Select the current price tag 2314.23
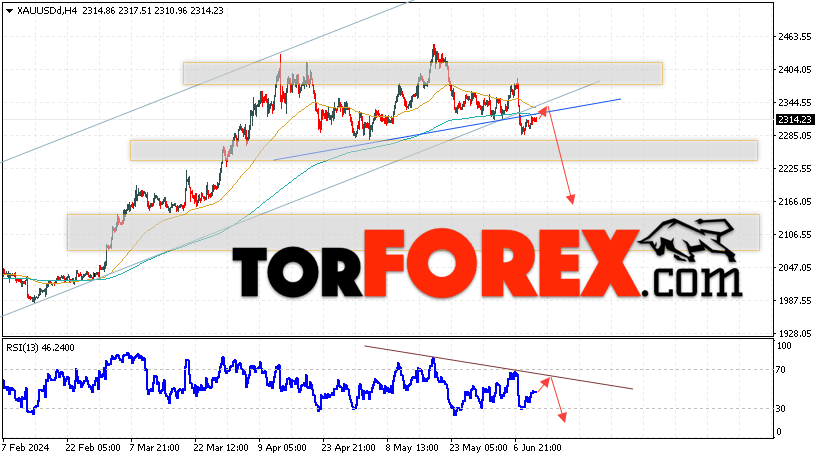The width and height of the screenshot is (819, 459). [794, 120]
